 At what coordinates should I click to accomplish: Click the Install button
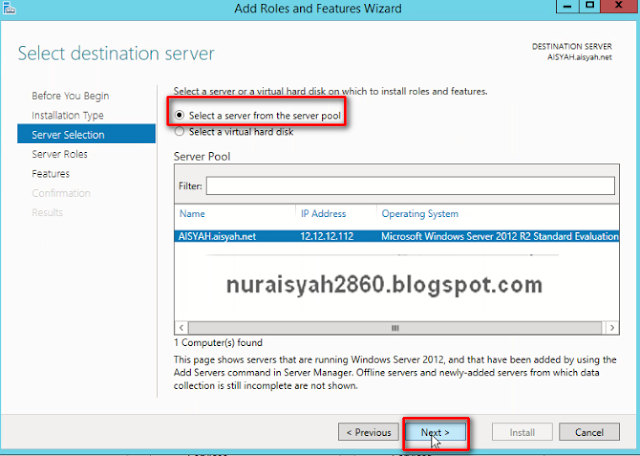(x=522, y=432)
